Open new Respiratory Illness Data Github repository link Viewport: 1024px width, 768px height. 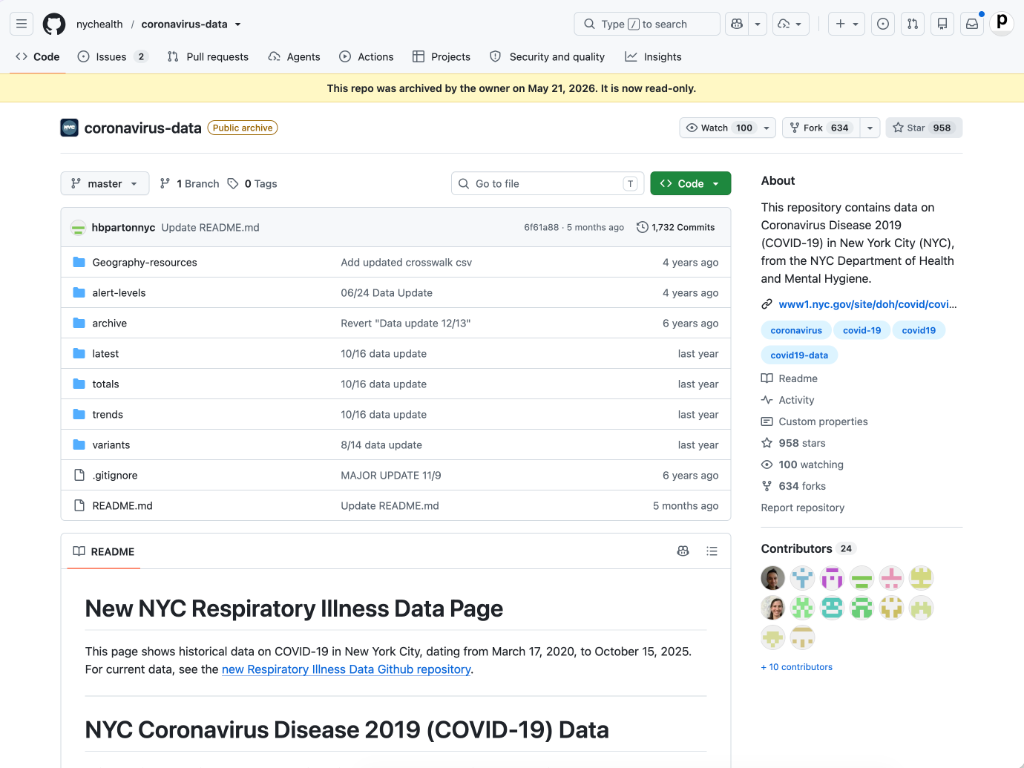346,669
